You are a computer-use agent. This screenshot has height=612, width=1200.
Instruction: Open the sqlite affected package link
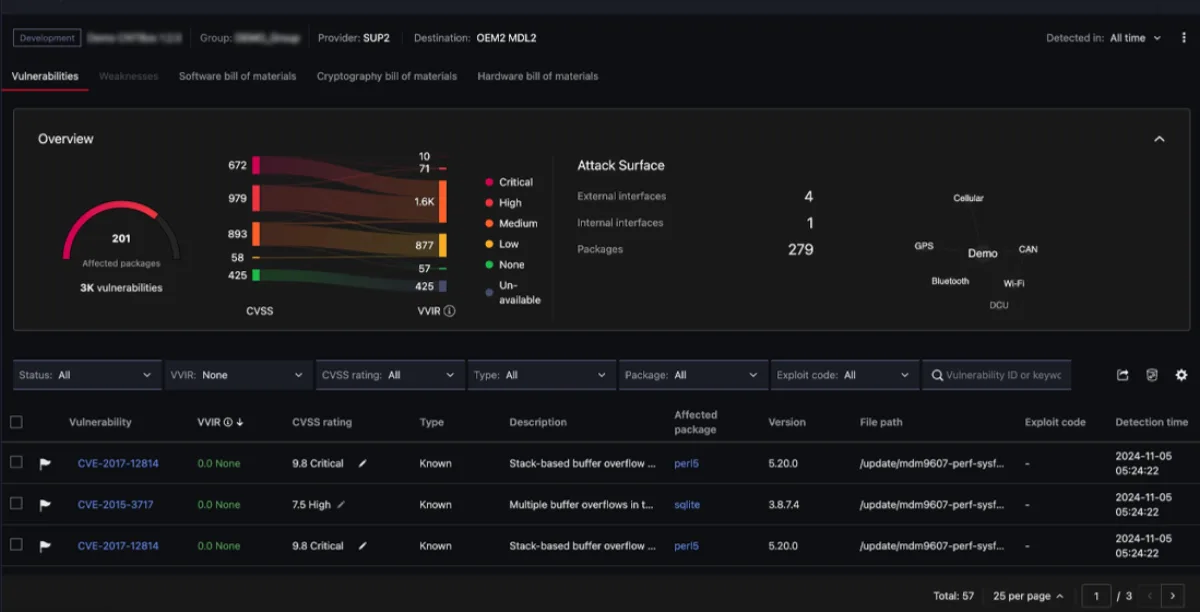[687, 505]
